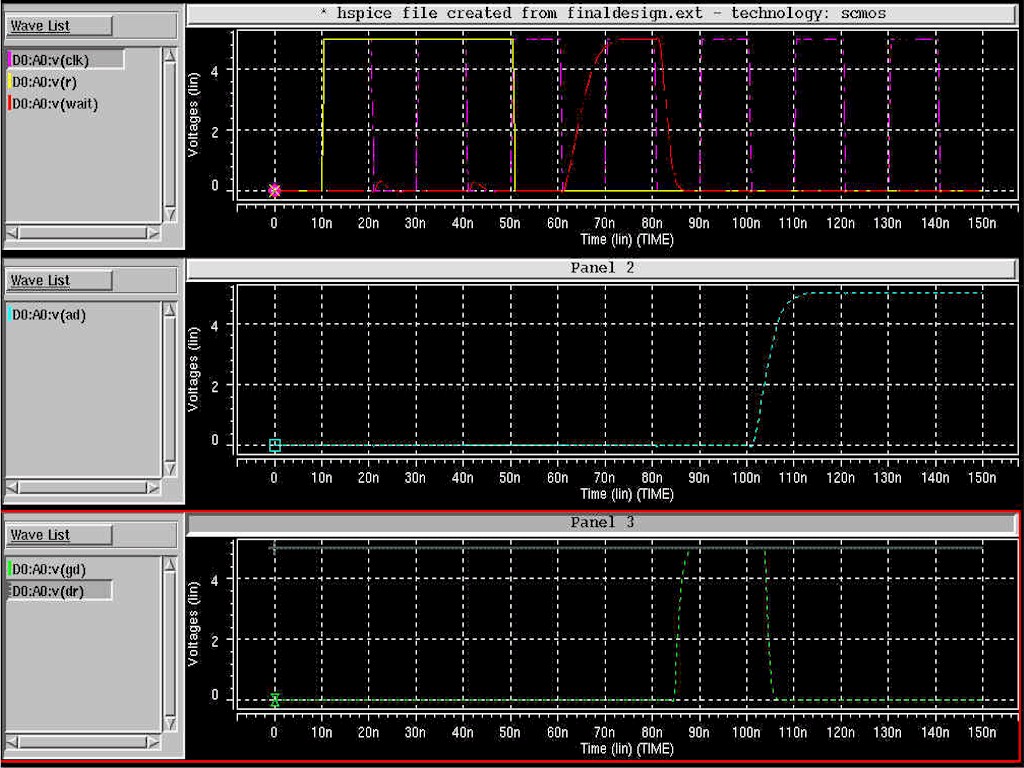Screen dimensions: 1024x768
Task: Click the green hourglass marker at time 0 in Panel 3
Action: click(275, 700)
